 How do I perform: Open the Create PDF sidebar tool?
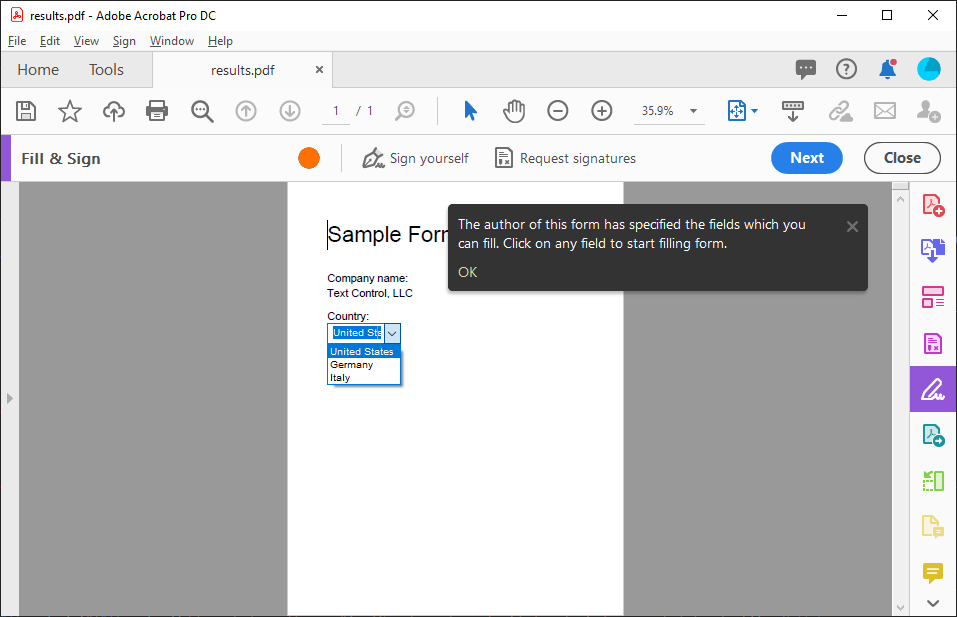point(933,205)
